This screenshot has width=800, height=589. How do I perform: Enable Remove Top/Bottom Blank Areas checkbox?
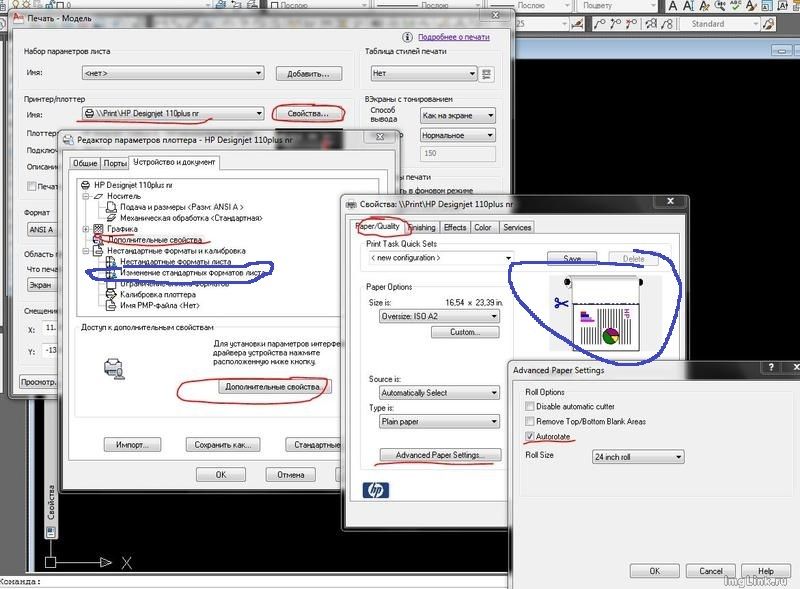point(530,421)
